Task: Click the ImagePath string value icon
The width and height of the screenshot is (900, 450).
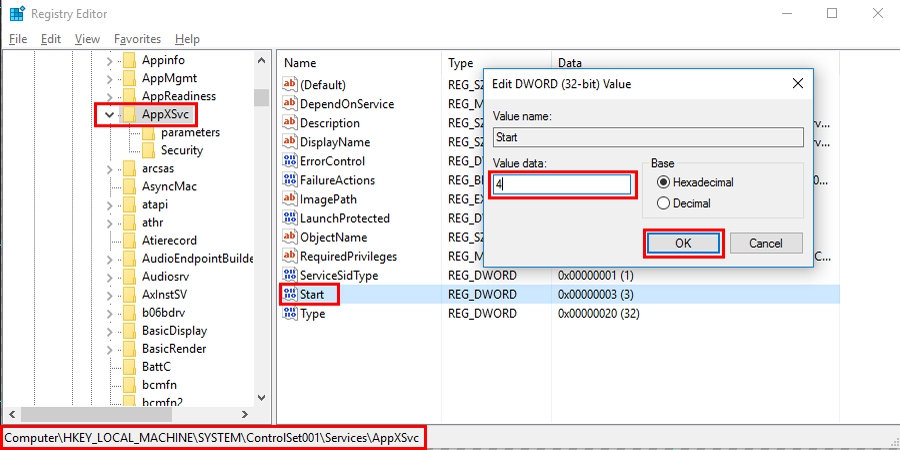Action: [290, 199]
